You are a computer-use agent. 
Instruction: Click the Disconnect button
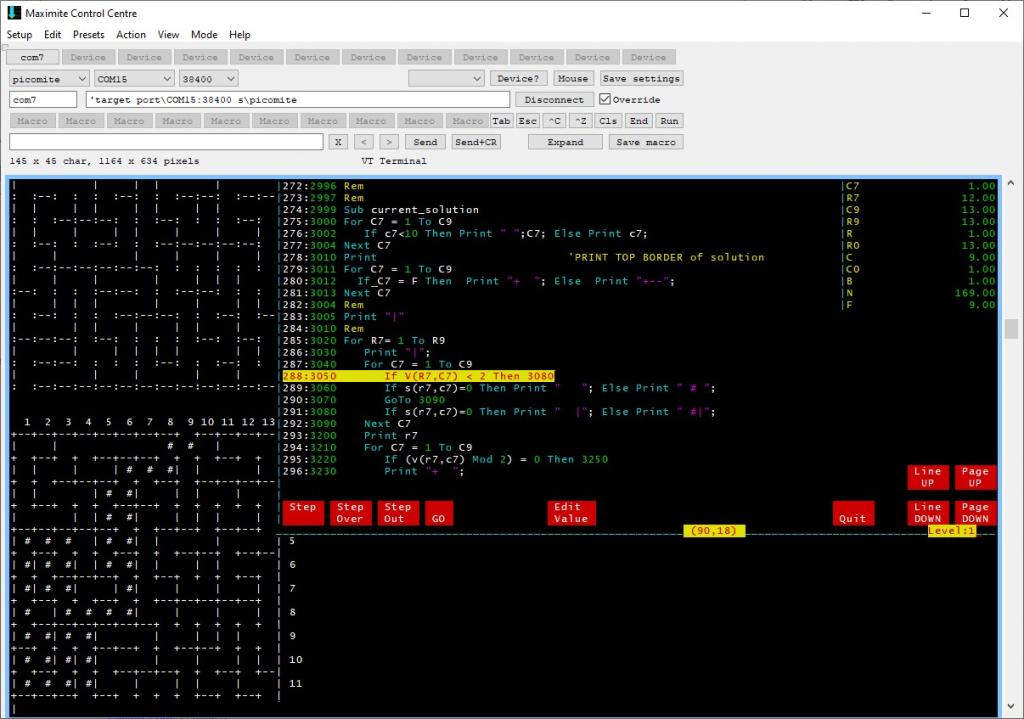click(x=554, y=100)
